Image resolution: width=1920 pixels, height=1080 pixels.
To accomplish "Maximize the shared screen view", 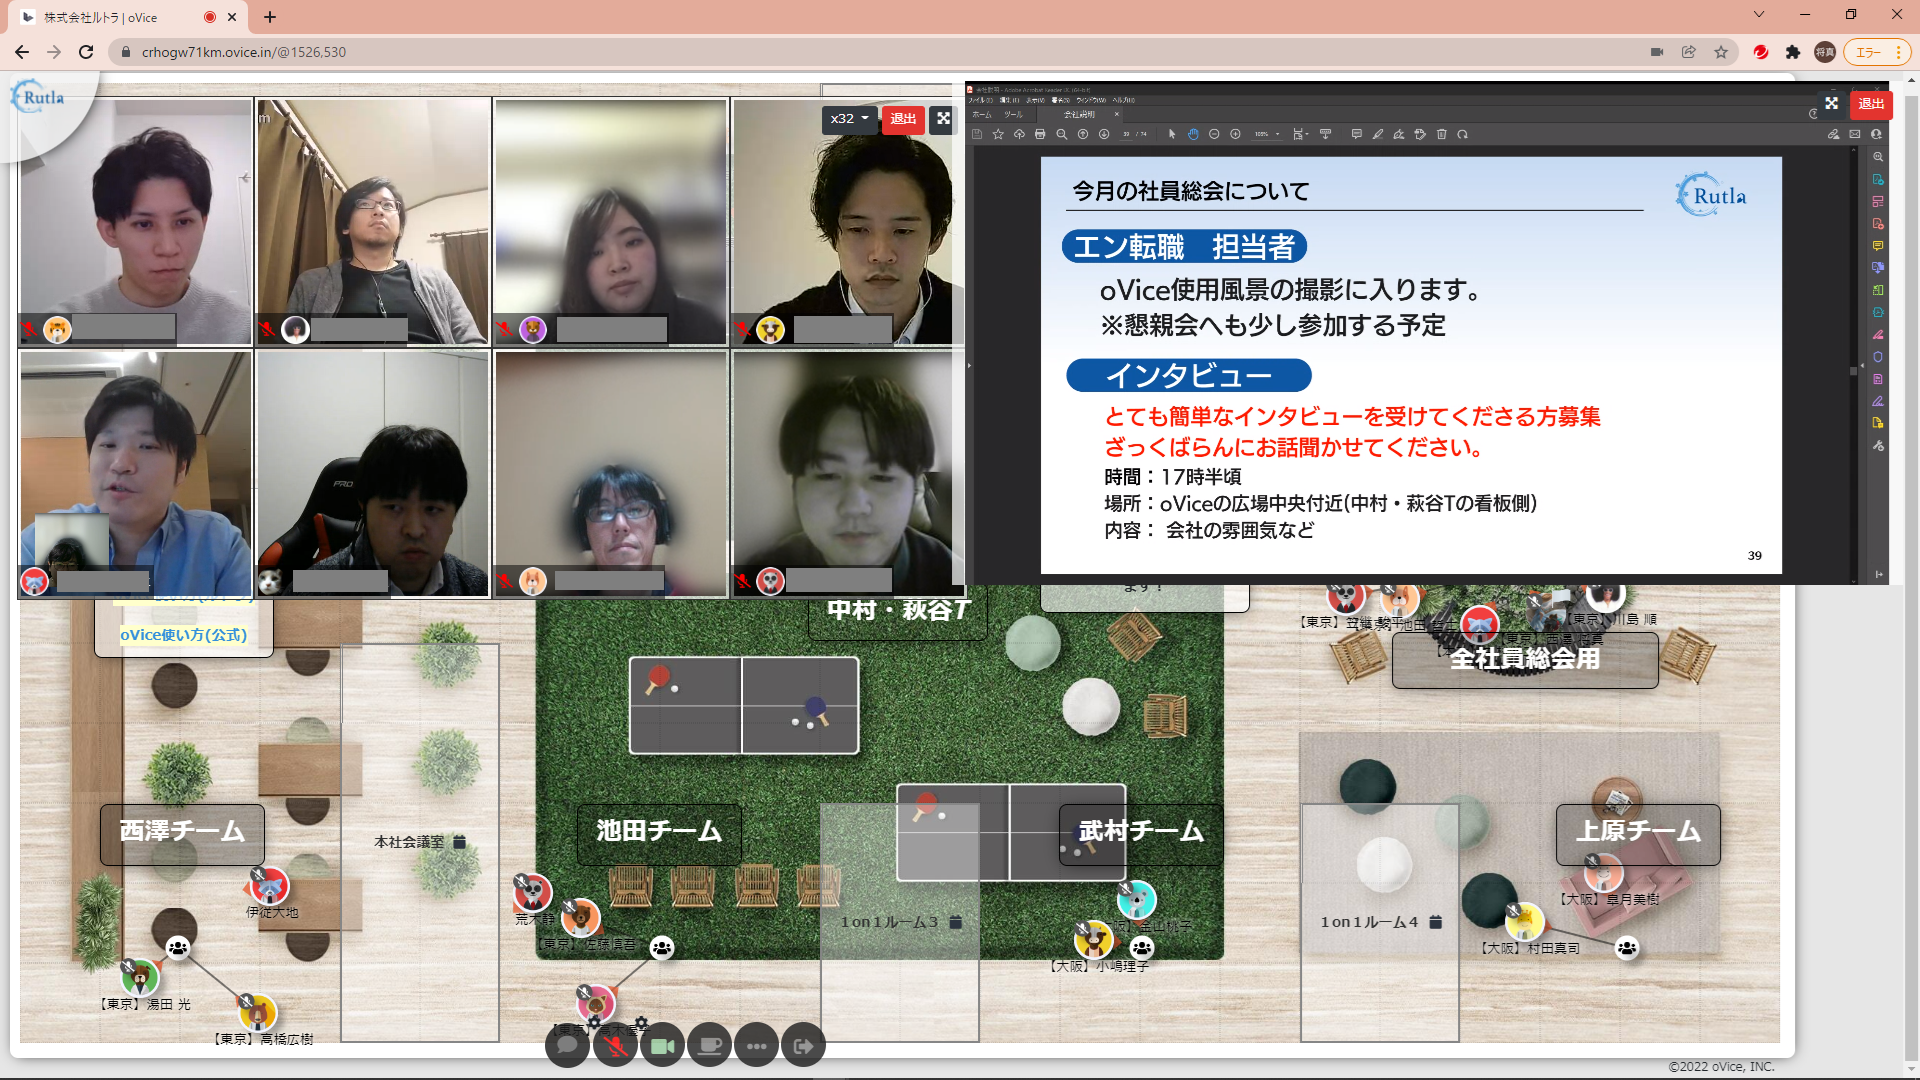I will coord(1831,104).
